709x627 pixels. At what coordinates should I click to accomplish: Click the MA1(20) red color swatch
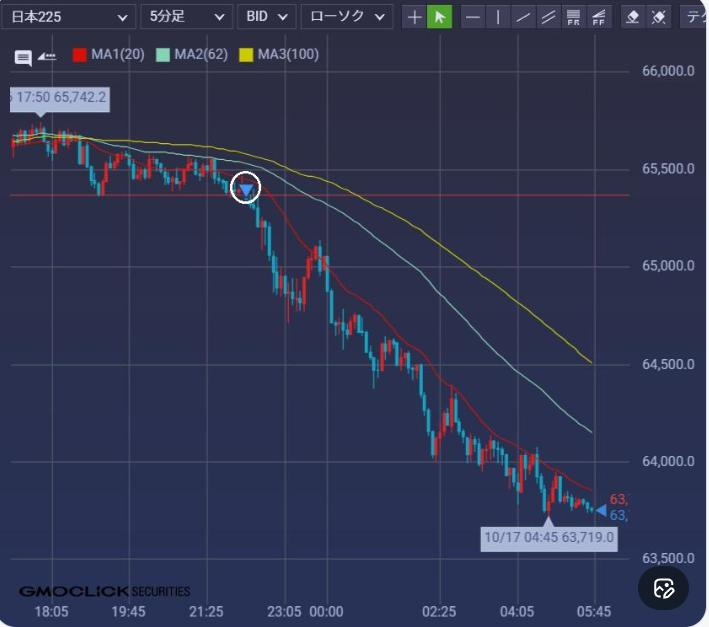click(80, 55)
